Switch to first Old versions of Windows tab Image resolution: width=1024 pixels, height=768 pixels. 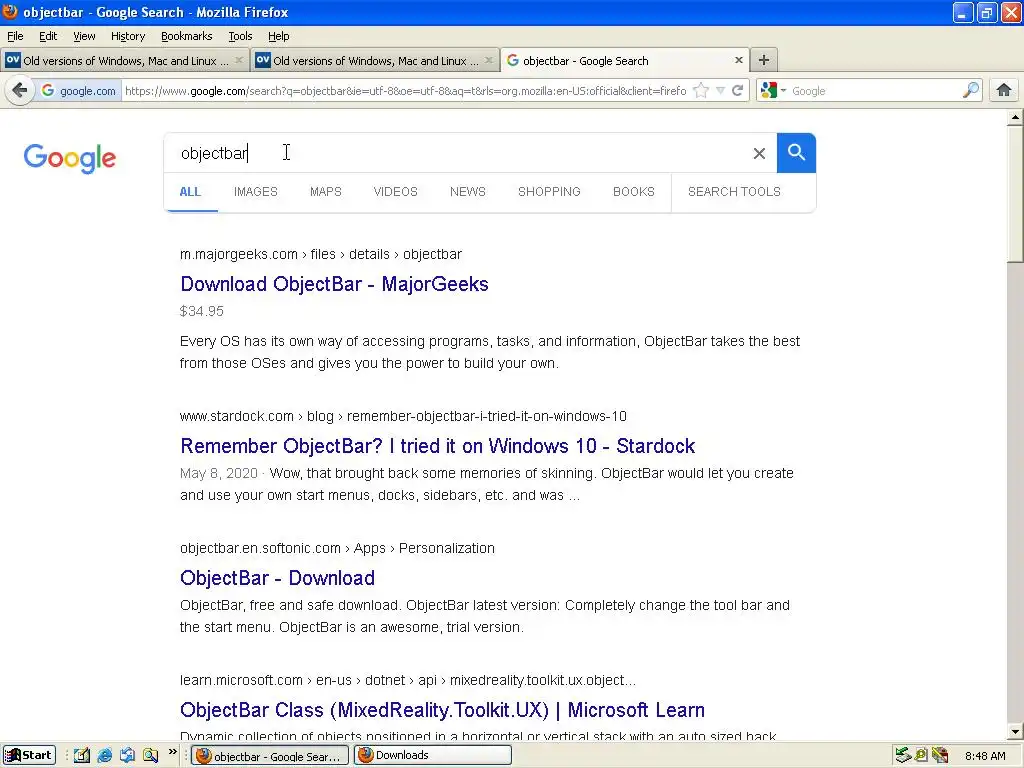[125, 60]
